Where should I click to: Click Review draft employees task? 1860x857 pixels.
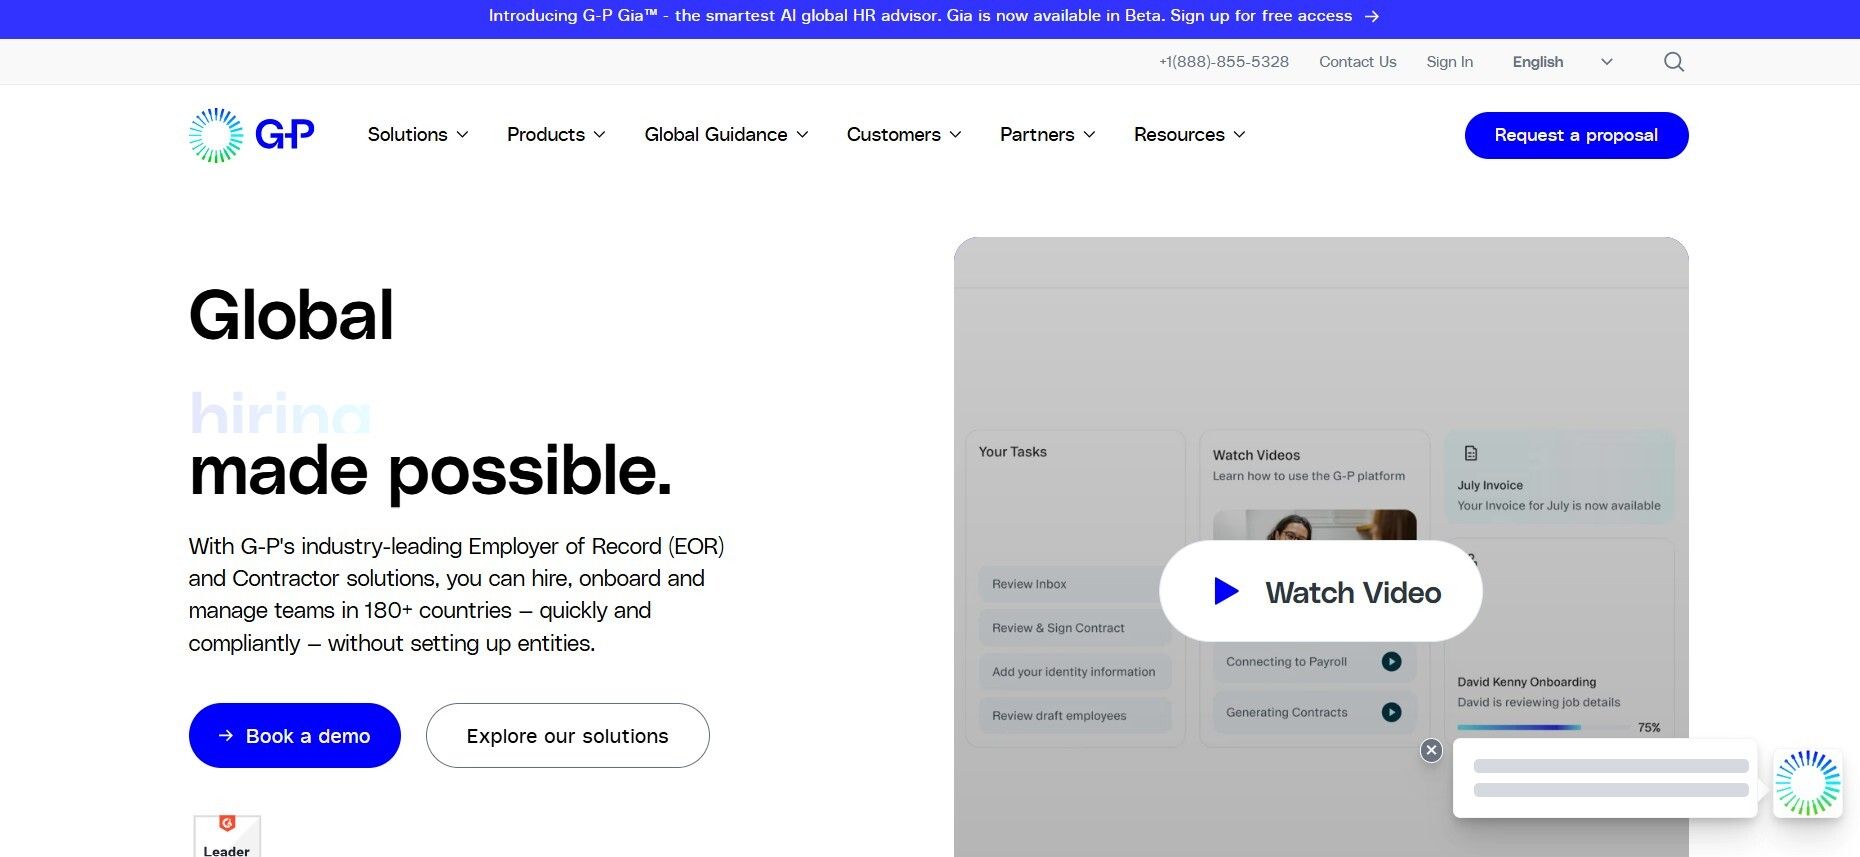(x=1074, y=716)
